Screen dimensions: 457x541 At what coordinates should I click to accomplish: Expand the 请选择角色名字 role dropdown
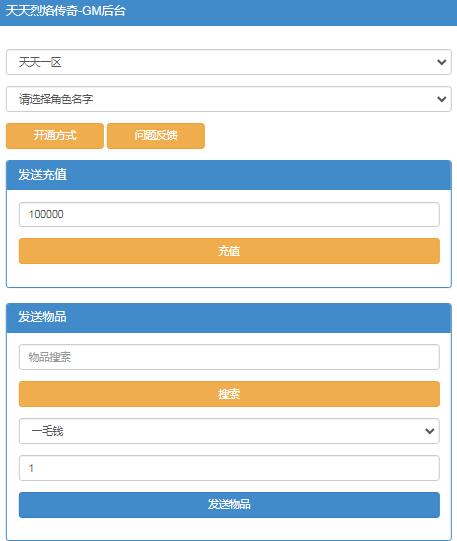[x=229, y=99]
